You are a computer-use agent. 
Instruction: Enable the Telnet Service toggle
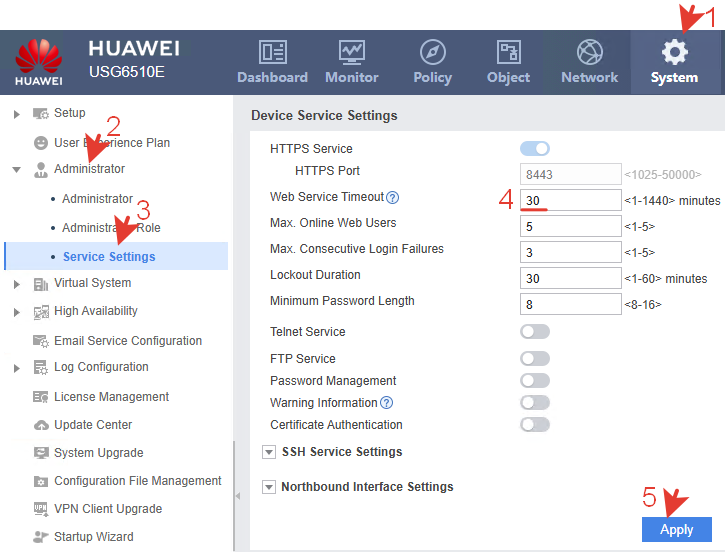pos(535,332)
